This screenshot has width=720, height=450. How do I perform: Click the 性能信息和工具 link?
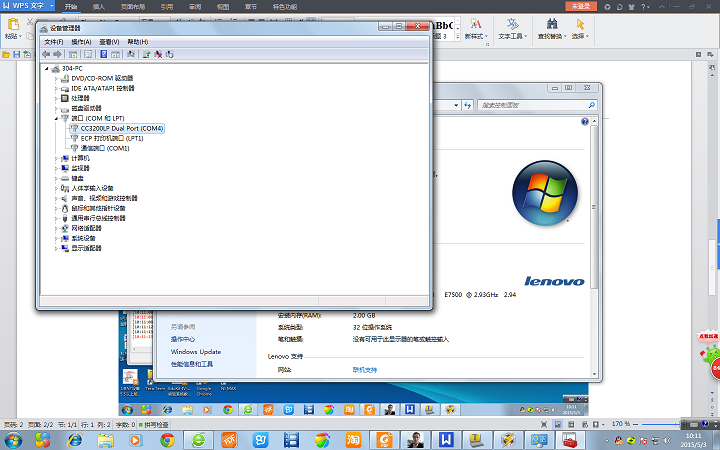pyautogui.click(x=192, y=364)
